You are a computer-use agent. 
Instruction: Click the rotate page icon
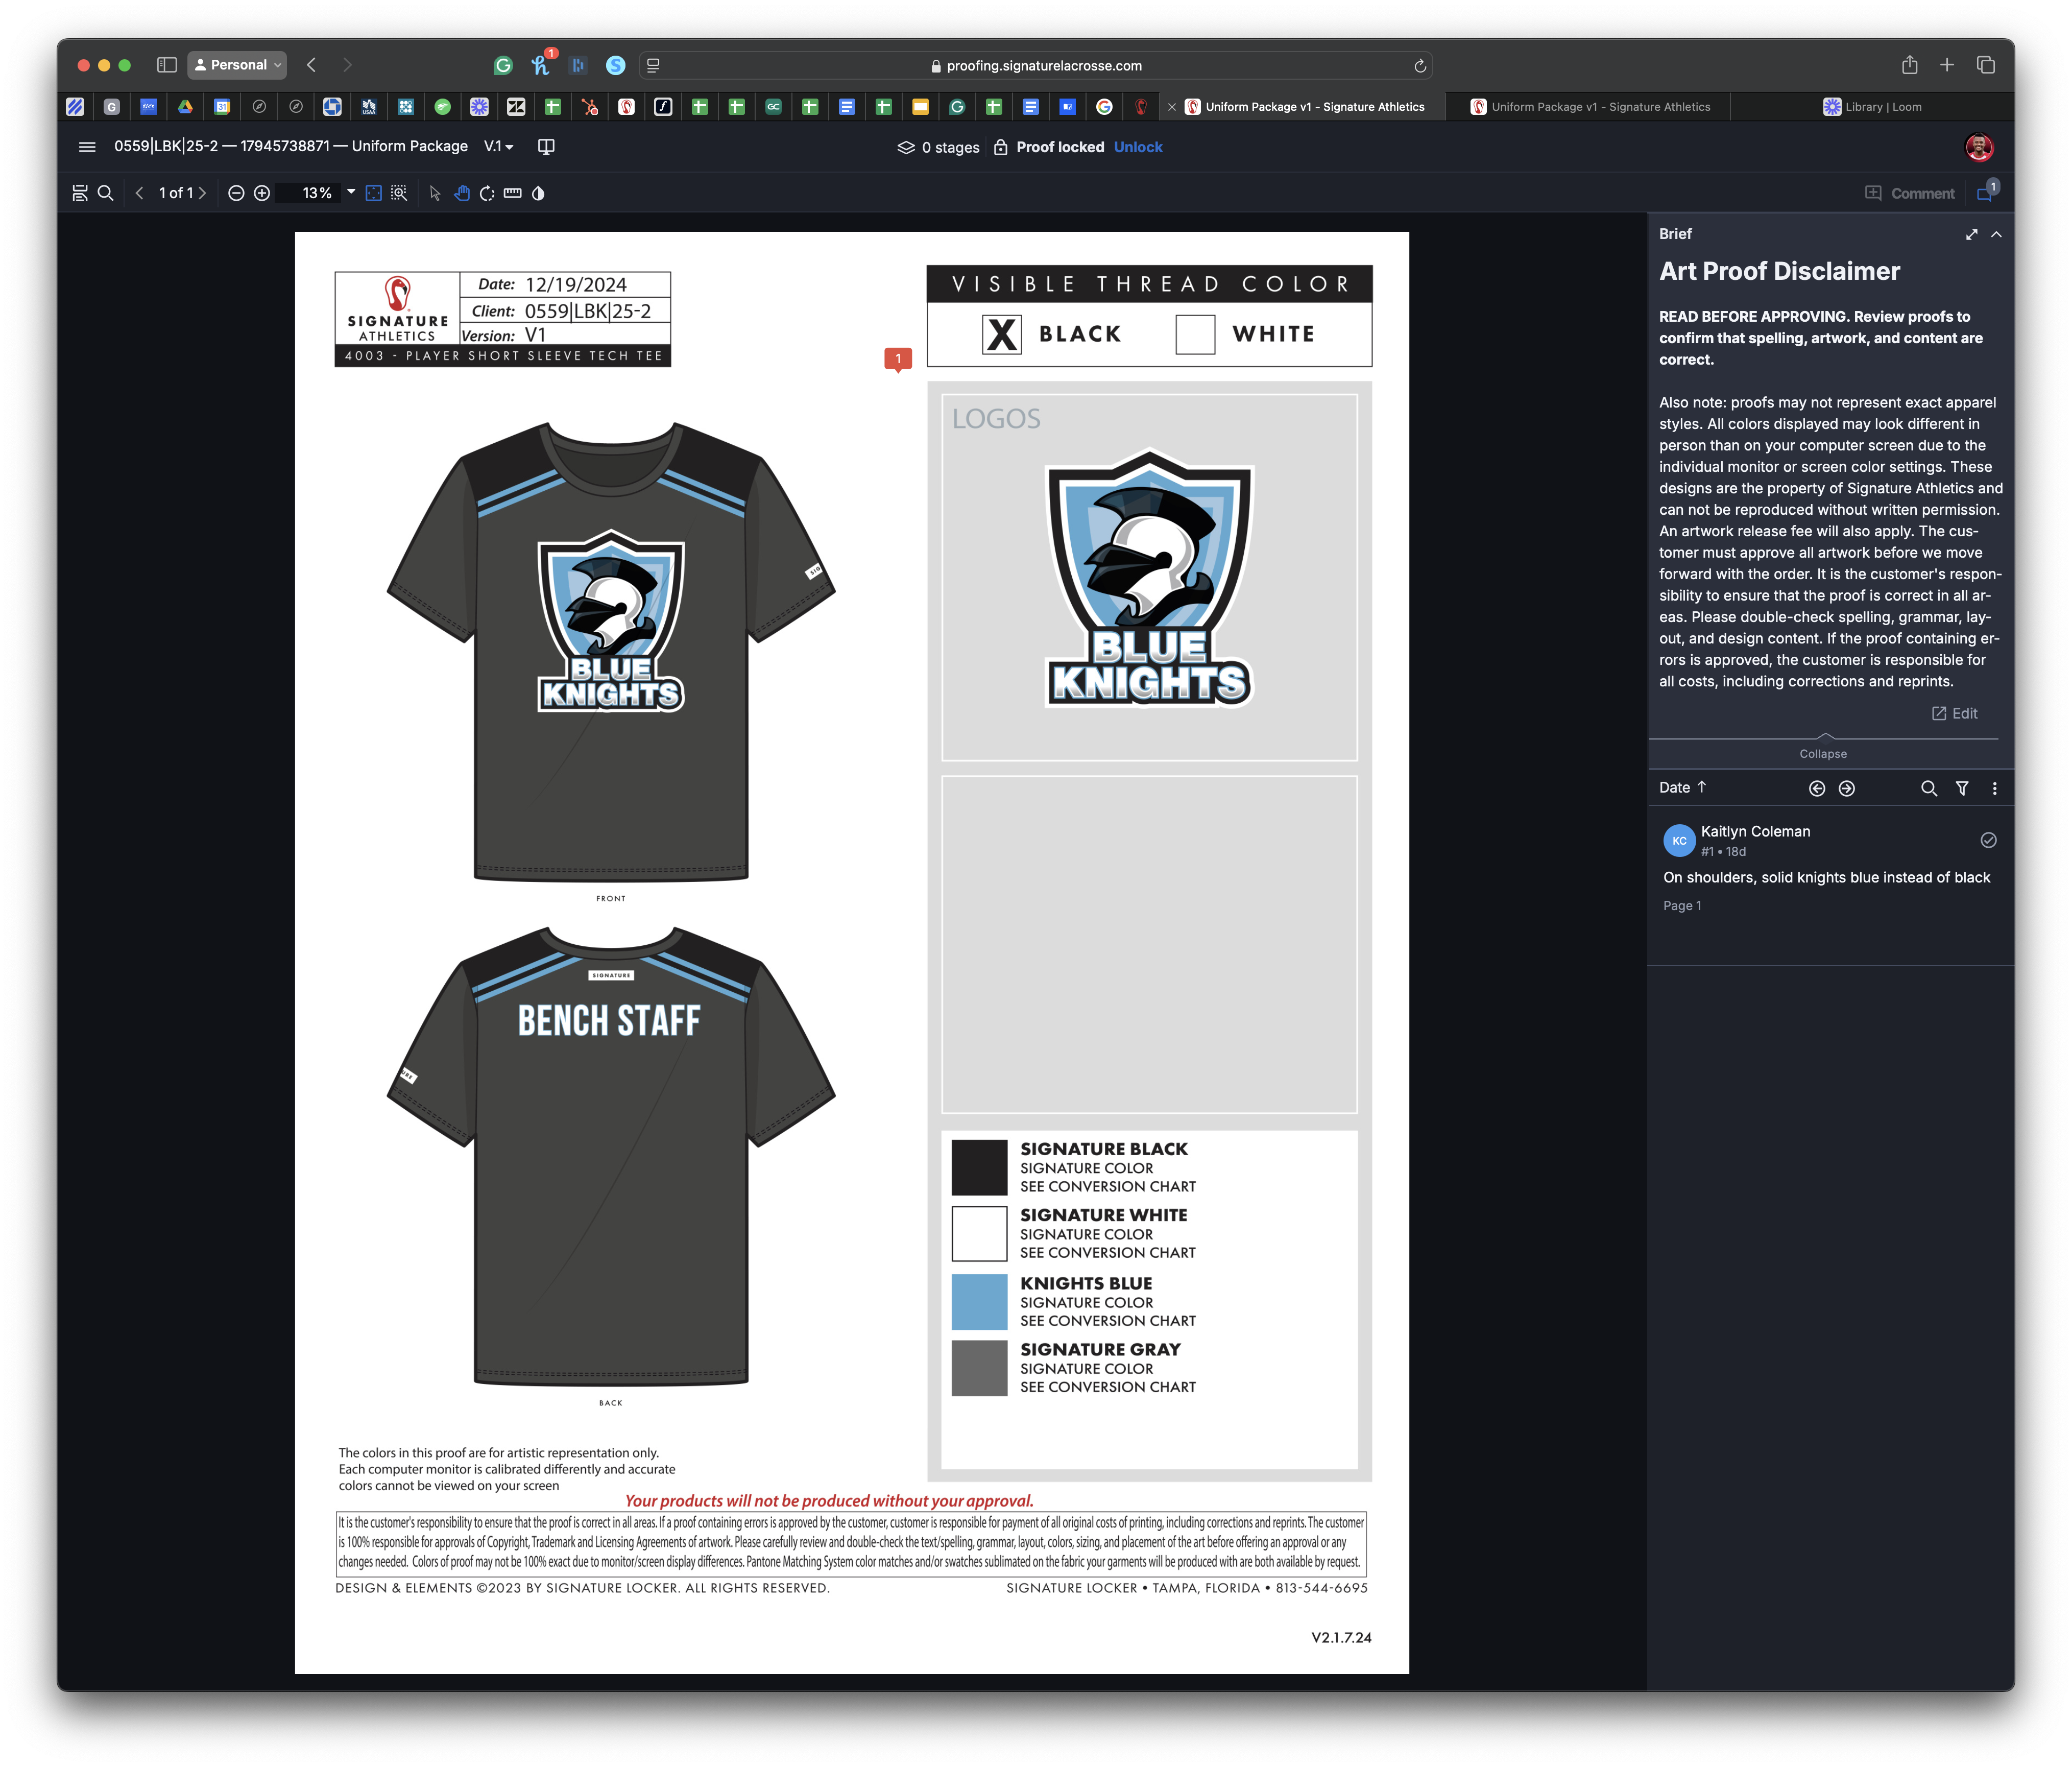pyautogui.click(x=487, y=193)
